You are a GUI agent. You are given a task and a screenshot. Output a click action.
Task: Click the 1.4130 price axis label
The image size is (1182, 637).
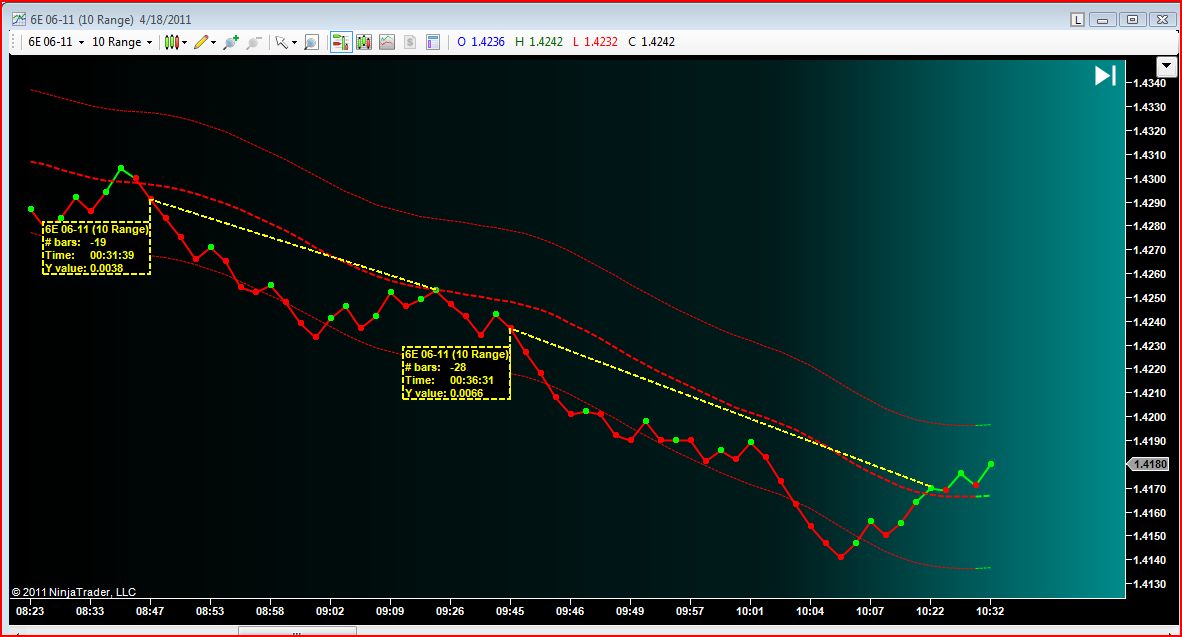click(1150, 583)
